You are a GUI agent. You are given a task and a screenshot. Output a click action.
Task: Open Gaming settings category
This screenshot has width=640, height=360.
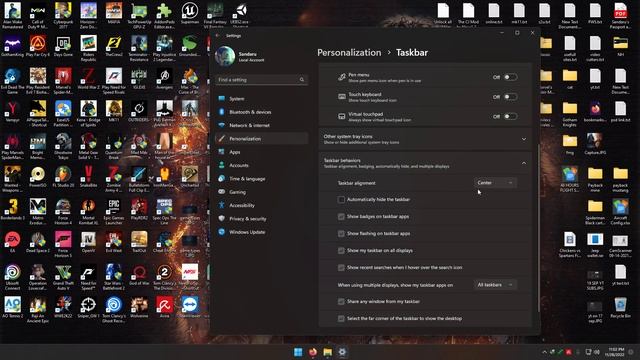pos(262,192)
